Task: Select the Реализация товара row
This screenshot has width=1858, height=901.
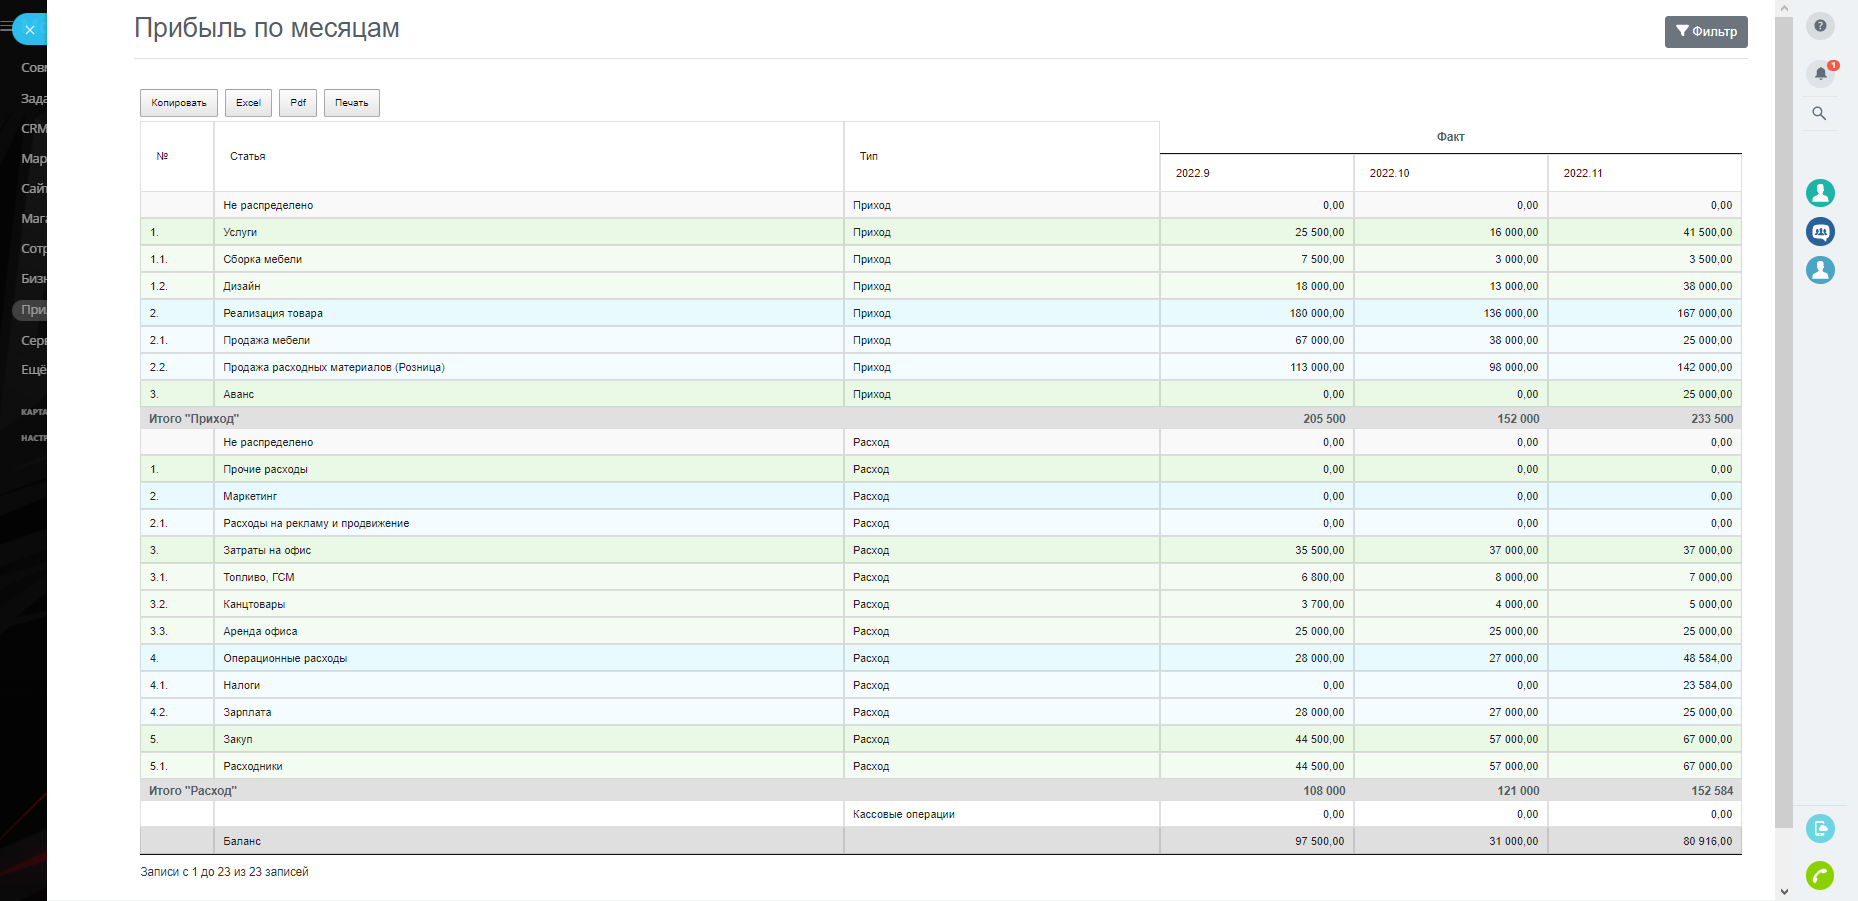Action: [273, 314]
